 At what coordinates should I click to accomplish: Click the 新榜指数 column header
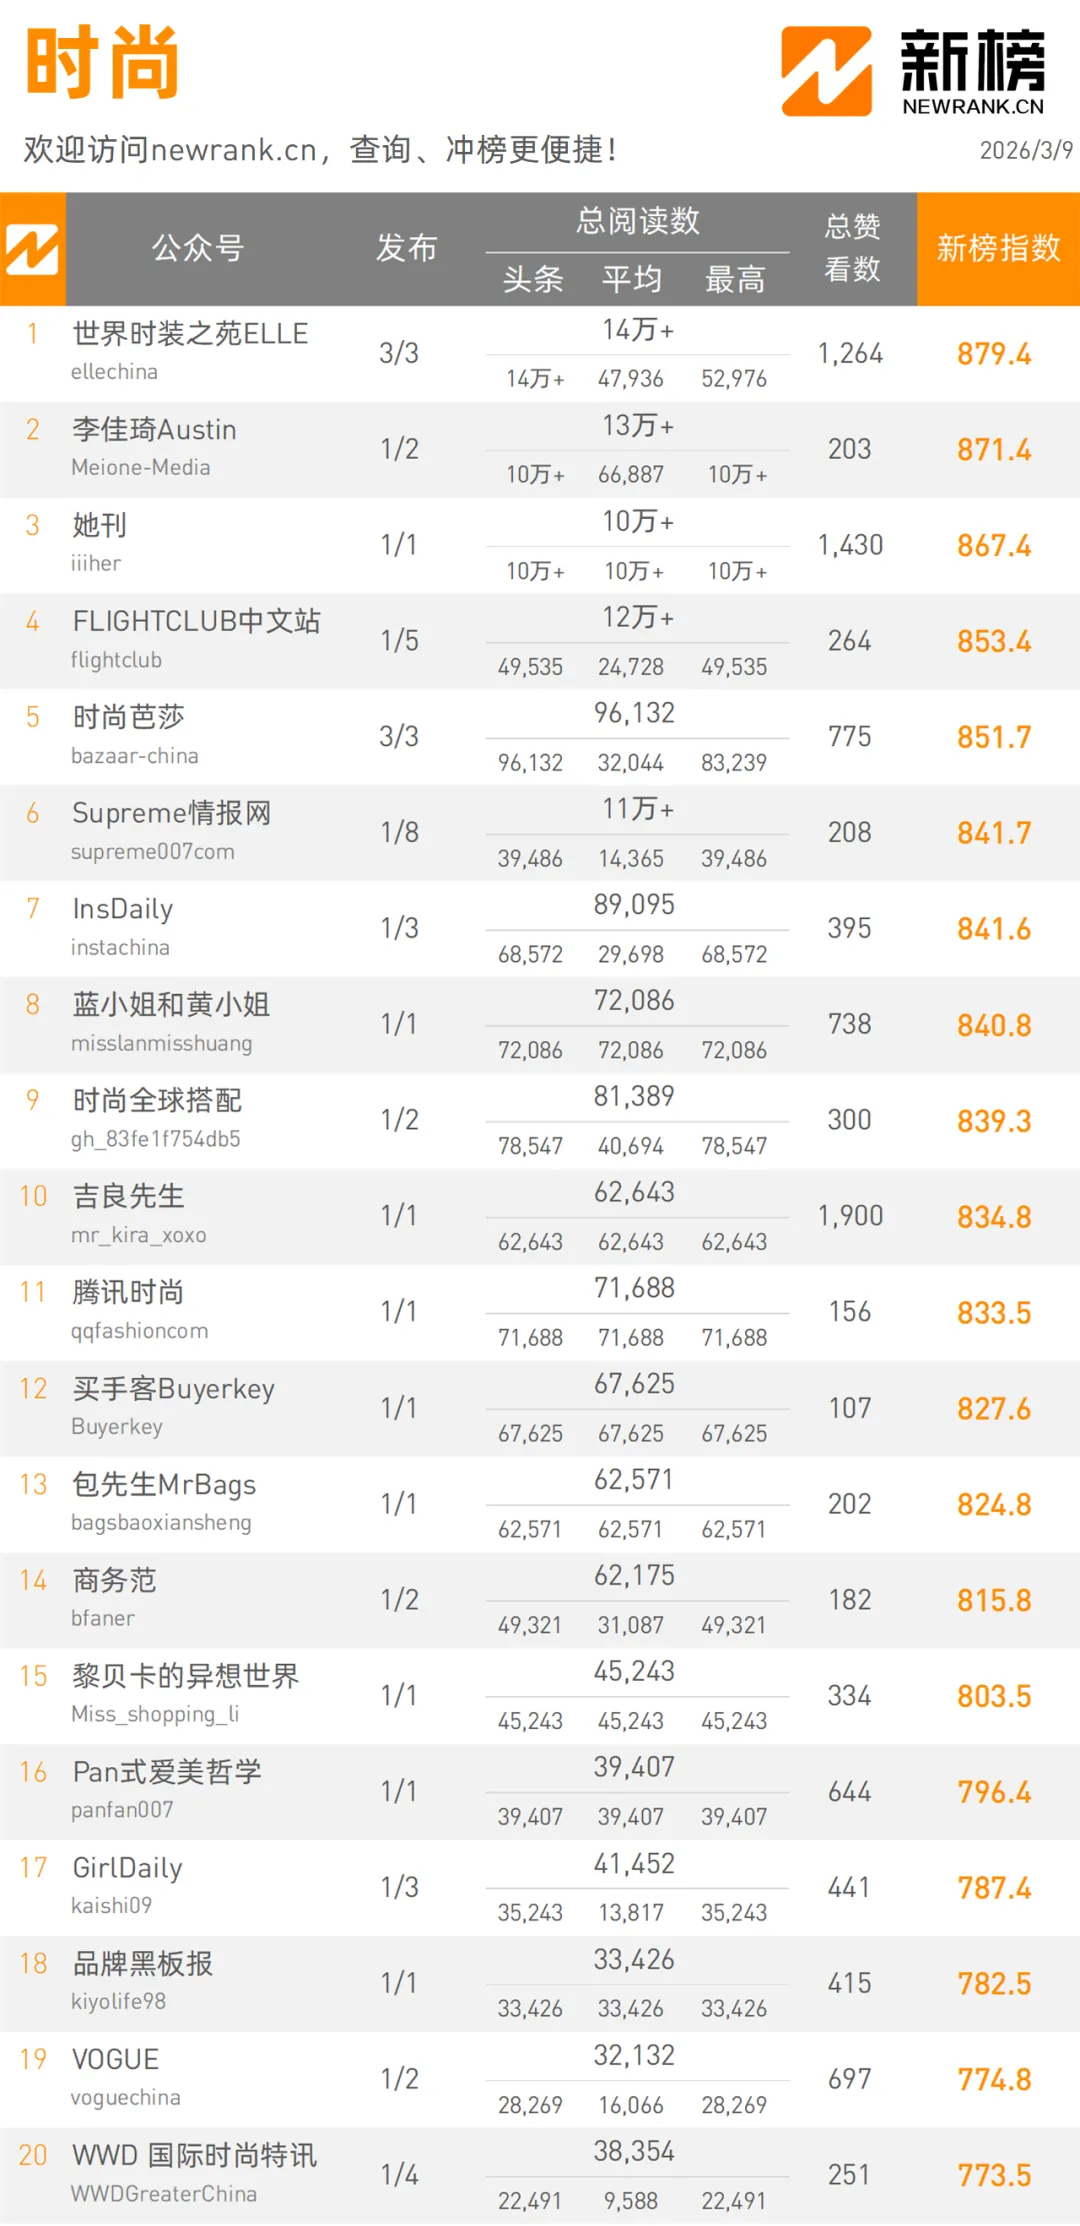[x=998, y=248]
